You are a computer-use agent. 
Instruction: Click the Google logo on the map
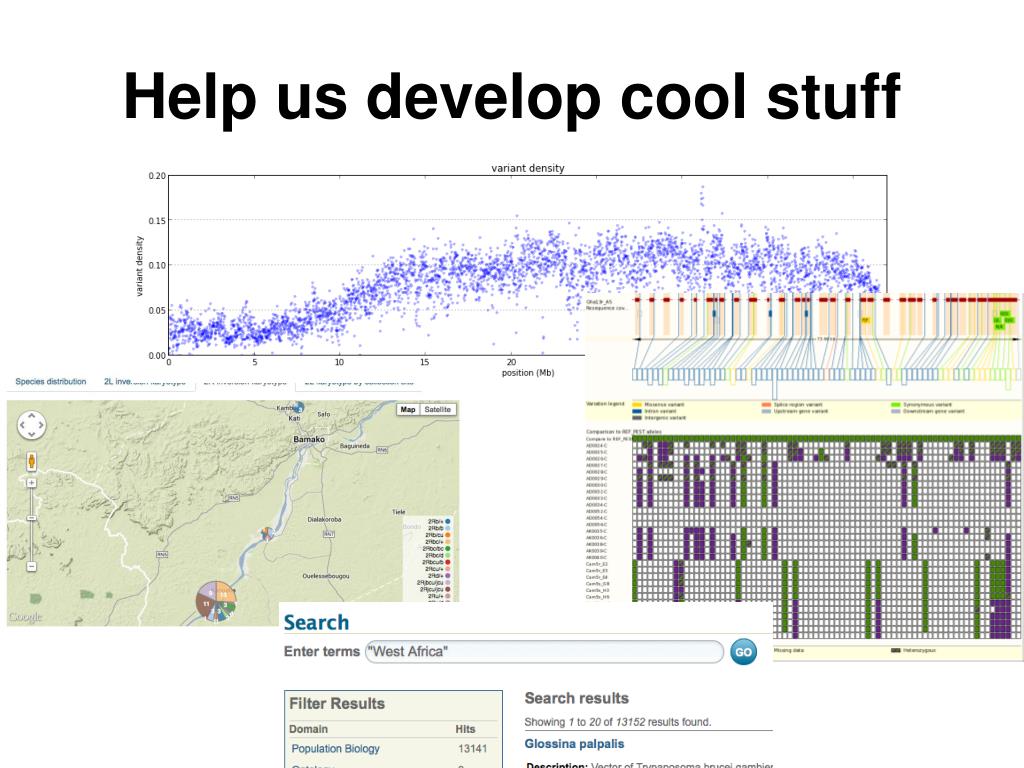[25, 616]
